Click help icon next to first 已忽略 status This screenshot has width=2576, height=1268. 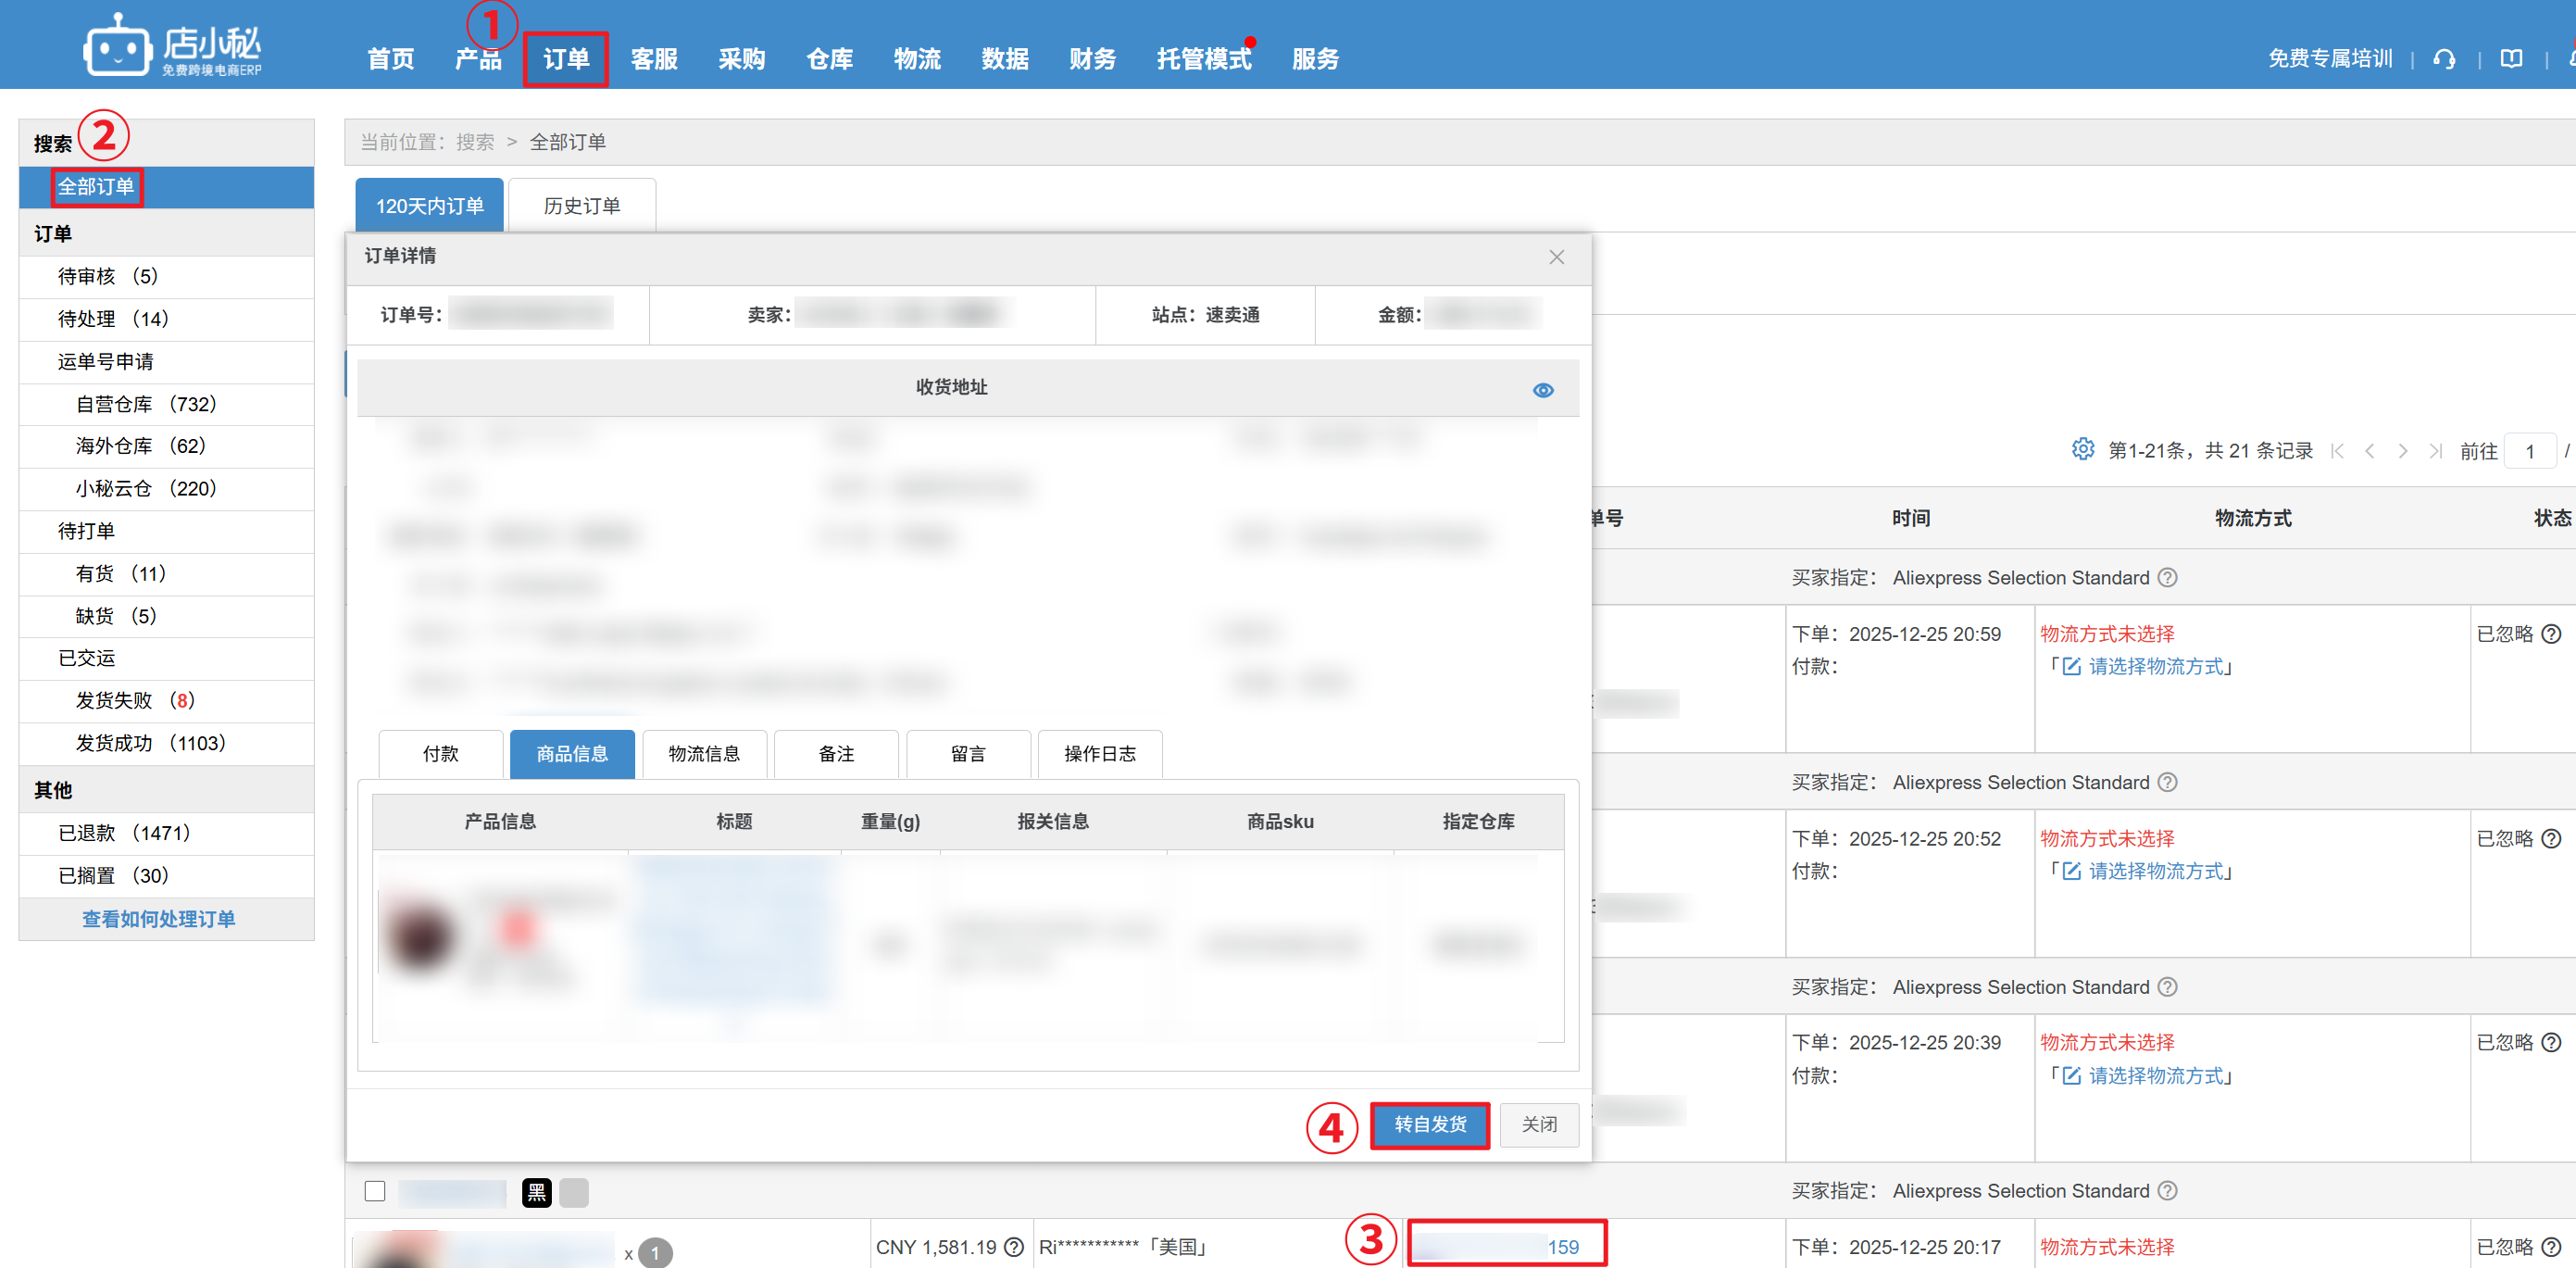(2551, 633)
